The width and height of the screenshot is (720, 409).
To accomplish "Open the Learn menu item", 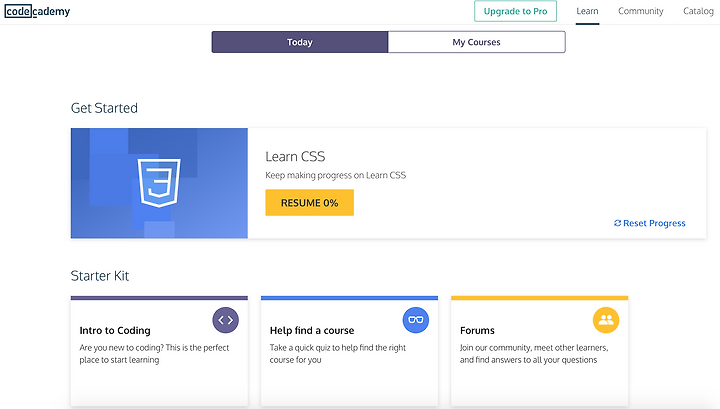I will click(x=587, y=11).
